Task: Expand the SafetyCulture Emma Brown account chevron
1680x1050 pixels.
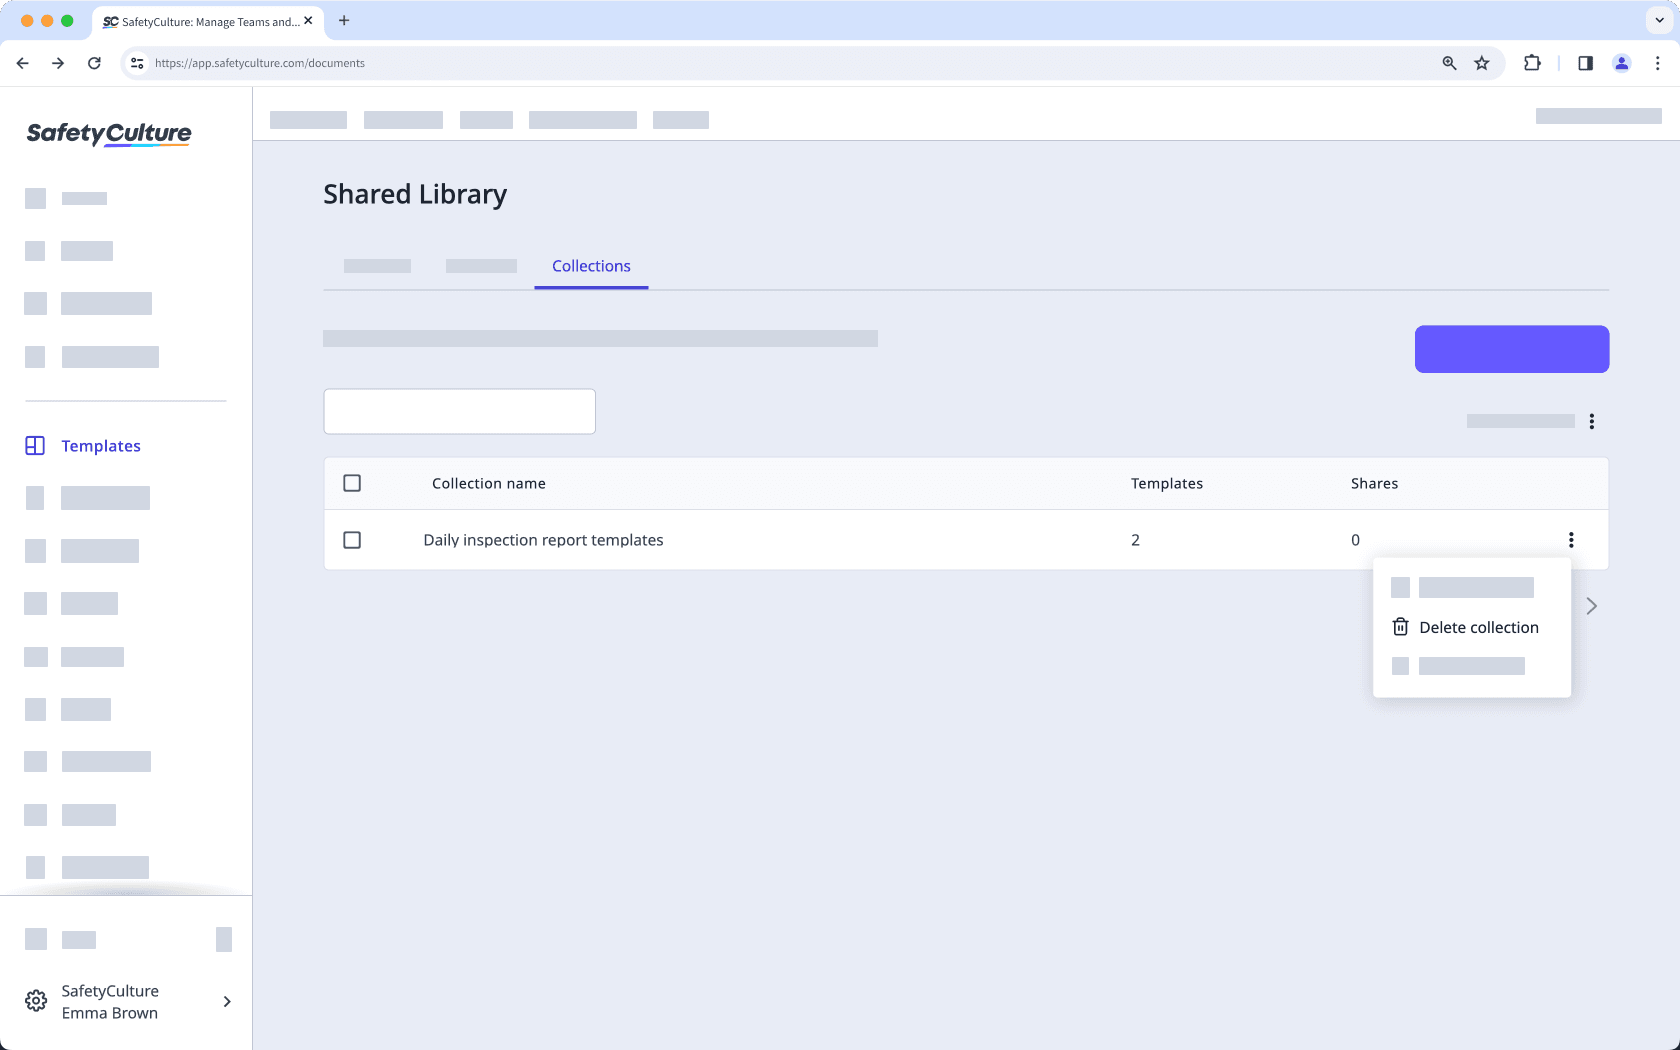Action: (x=226, y=1001)
